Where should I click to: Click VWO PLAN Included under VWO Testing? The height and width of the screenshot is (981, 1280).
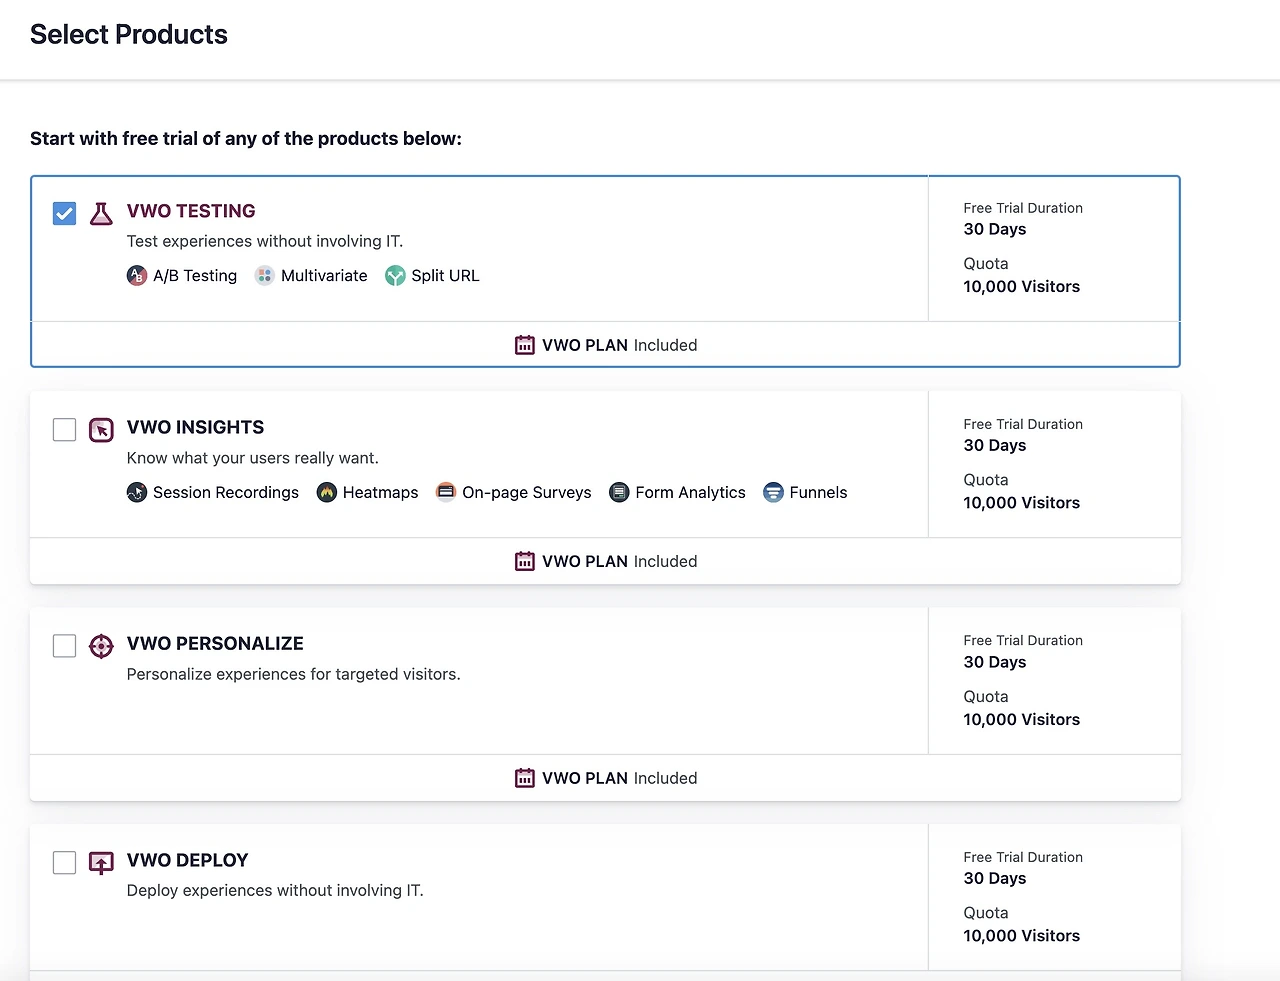click(618, 345)
